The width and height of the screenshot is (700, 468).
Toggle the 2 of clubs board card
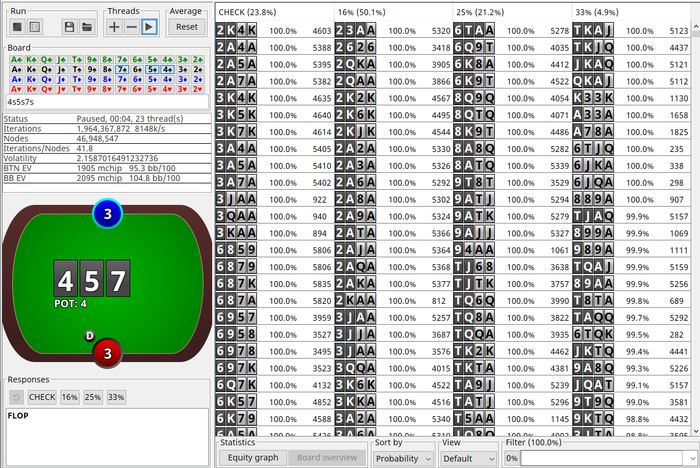coord(198,59)
